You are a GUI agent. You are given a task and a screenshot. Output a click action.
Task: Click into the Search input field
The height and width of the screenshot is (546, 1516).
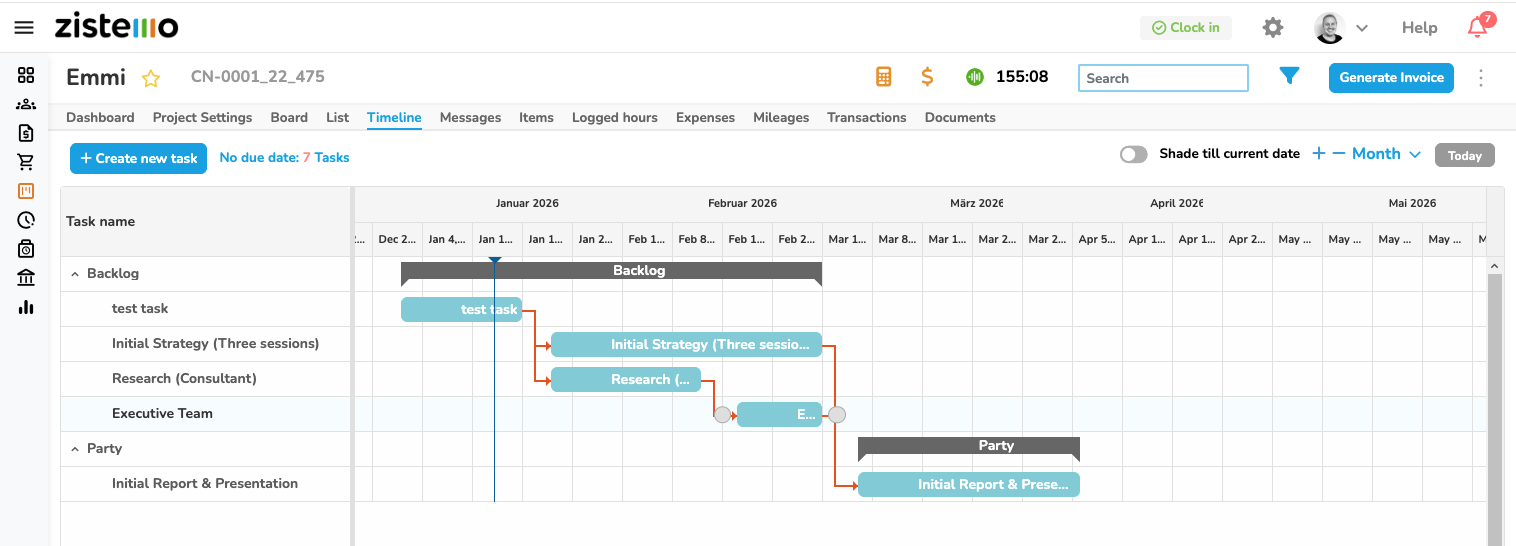pos(1162,78)
